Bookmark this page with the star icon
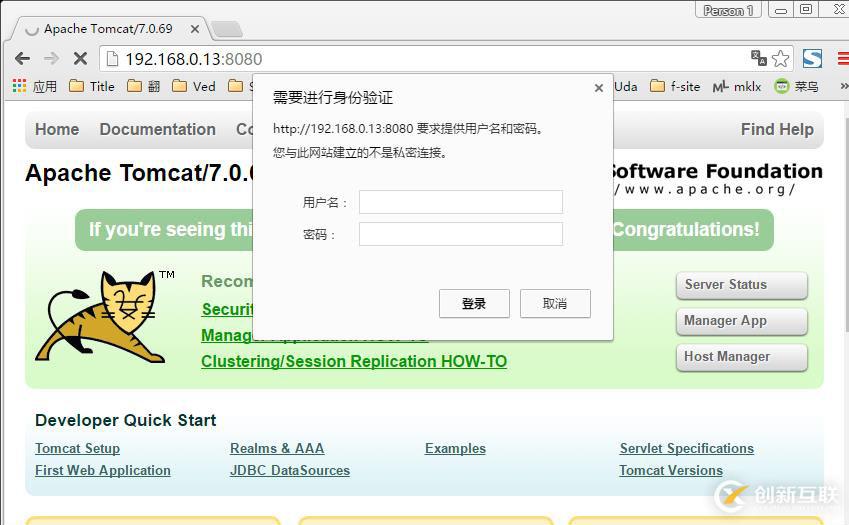This screenshot has height=525, width=849. pos(780,58)
